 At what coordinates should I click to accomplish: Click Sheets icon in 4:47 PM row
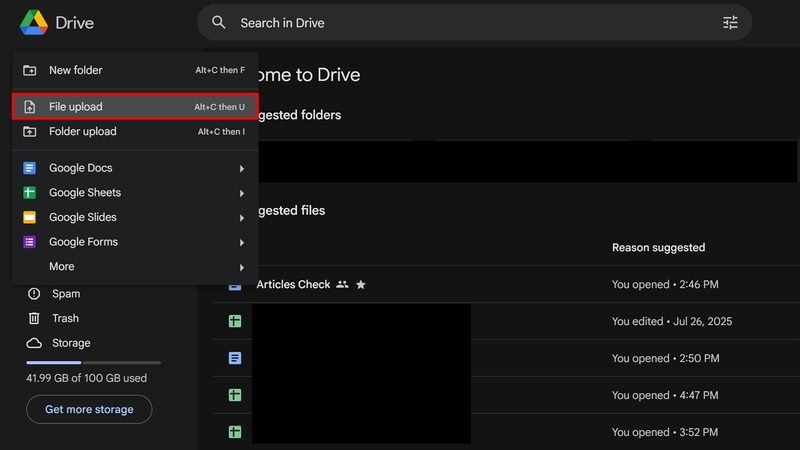235,395
